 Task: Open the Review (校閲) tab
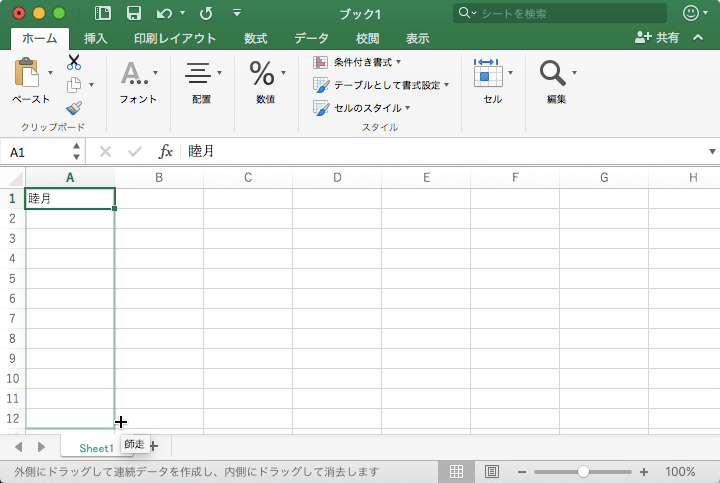[367, 38]
